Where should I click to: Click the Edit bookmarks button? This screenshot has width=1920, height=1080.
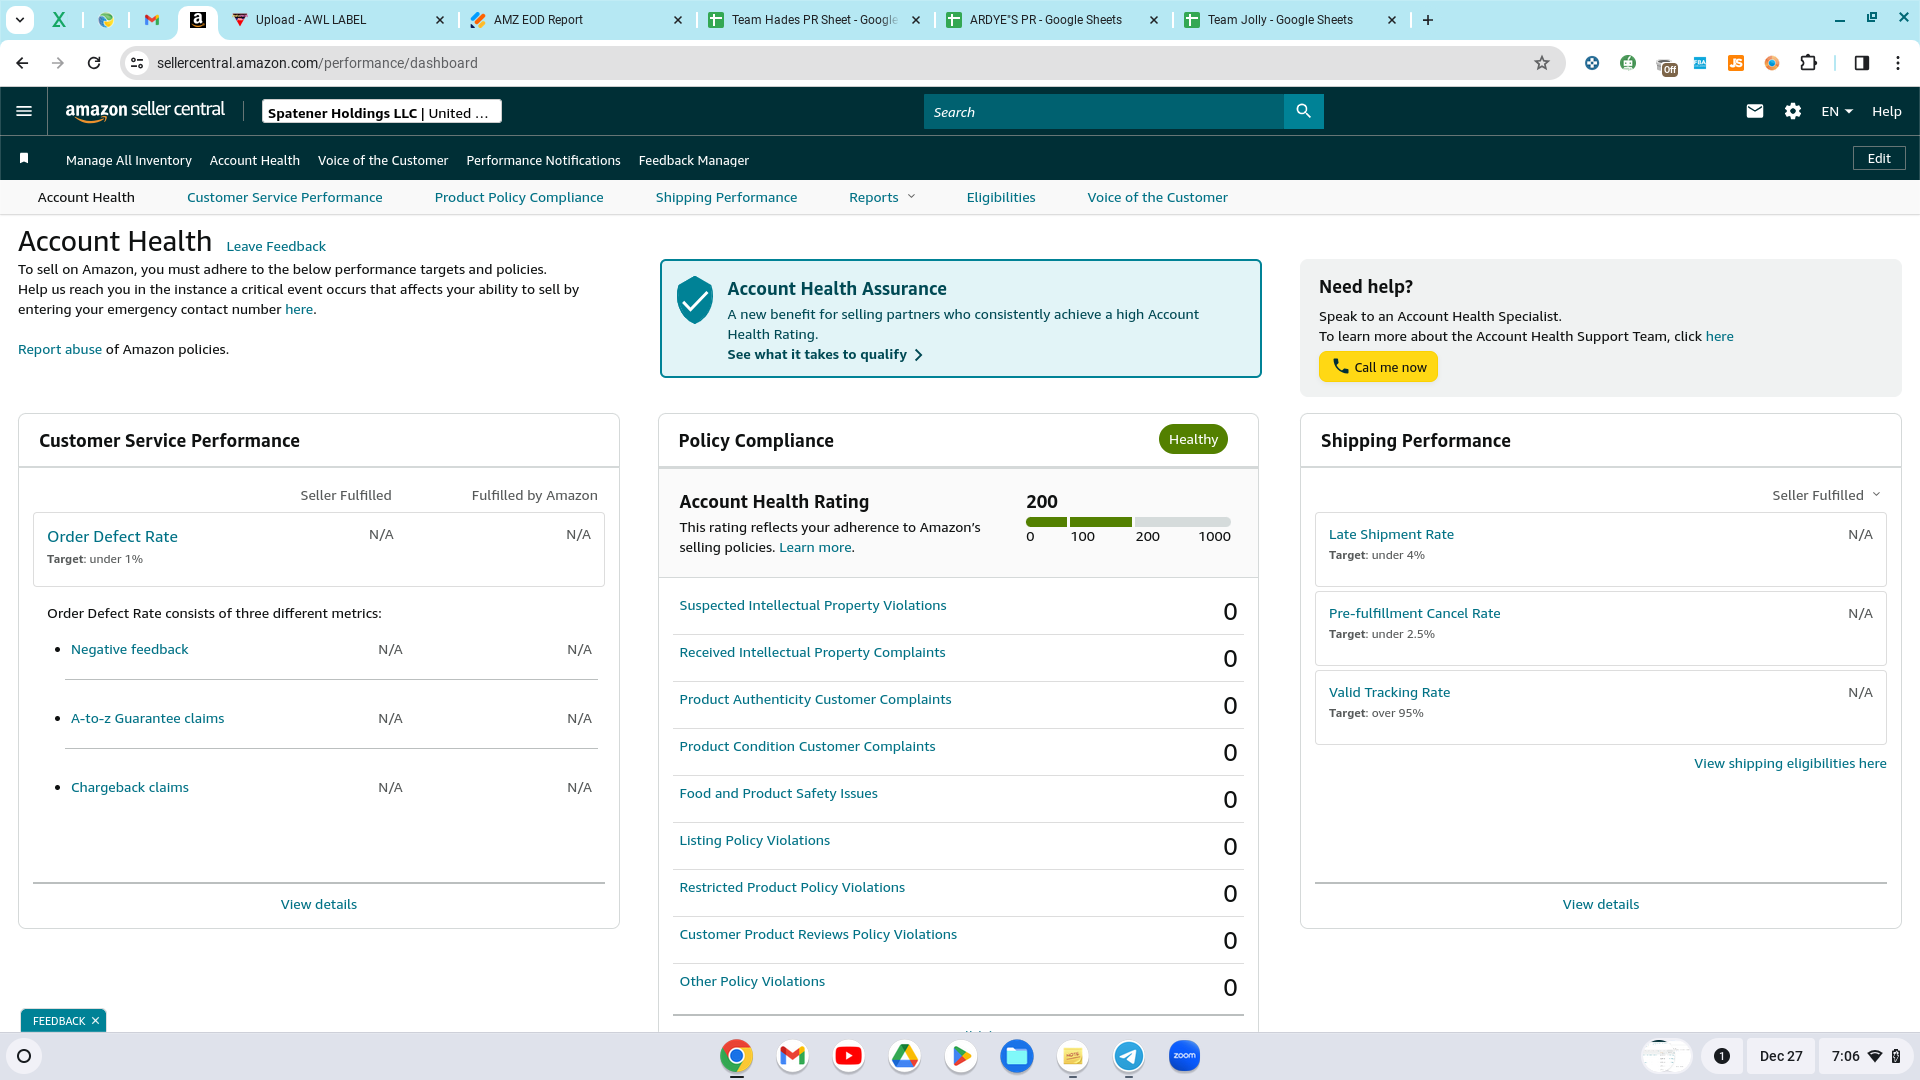coord(1879,158)
